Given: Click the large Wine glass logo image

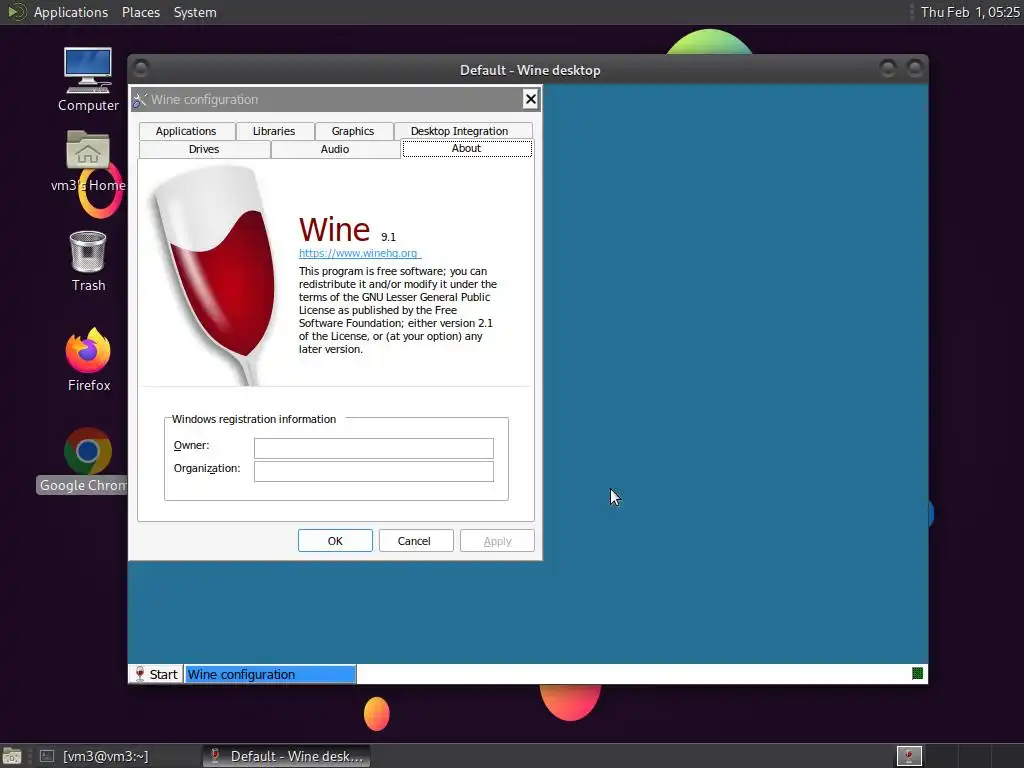Looking at the screenshot, I should tap(215, 274).
